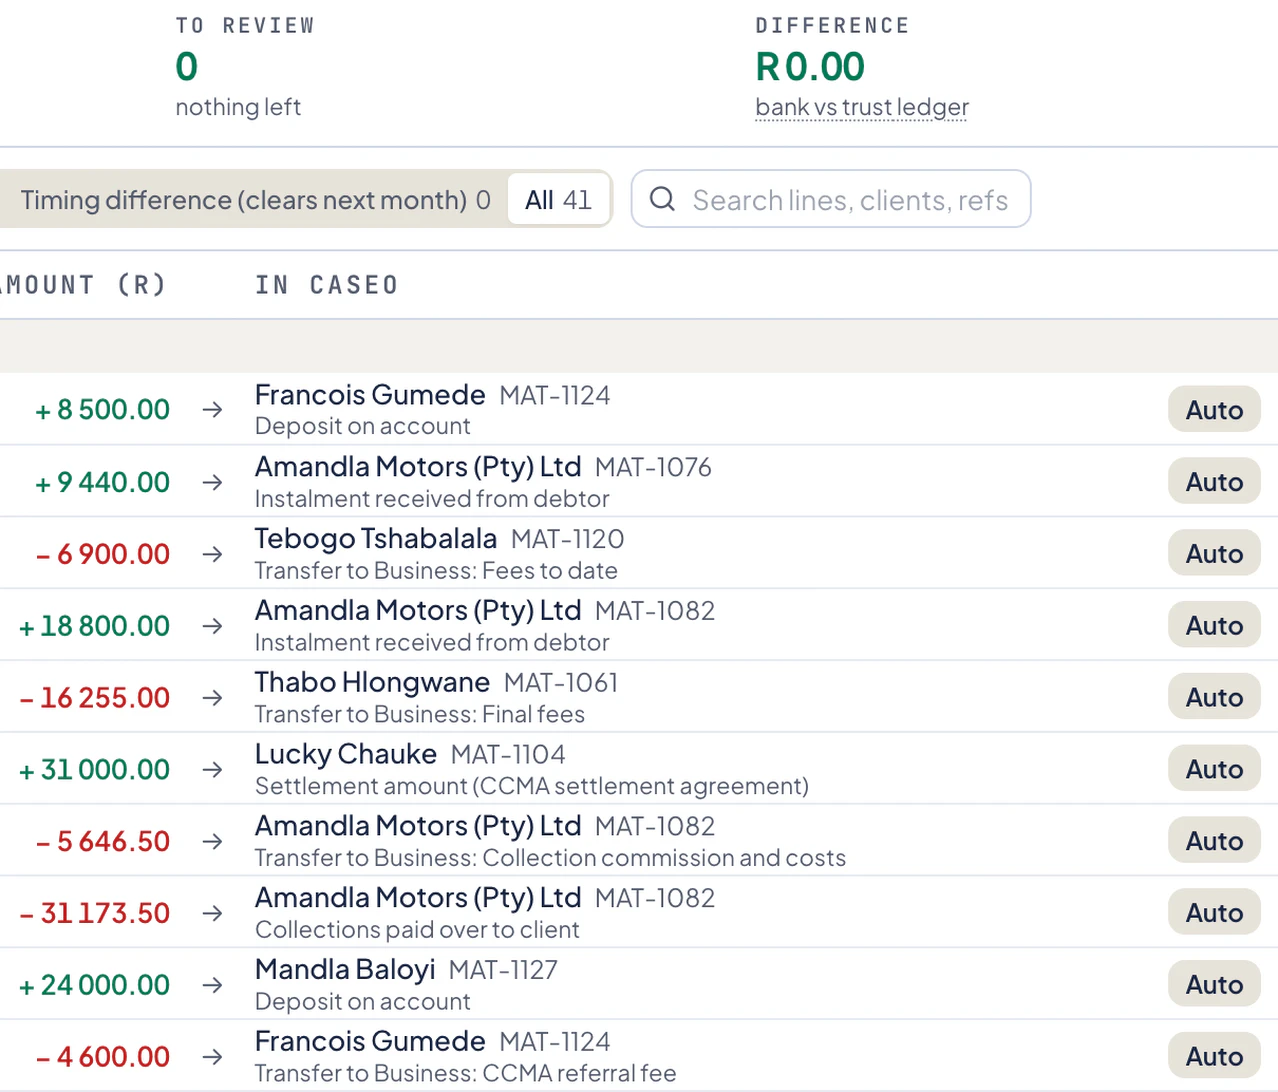Click the IN CASEO column header
Viewport: 1278px width, 1092px height.
(326, 285)
